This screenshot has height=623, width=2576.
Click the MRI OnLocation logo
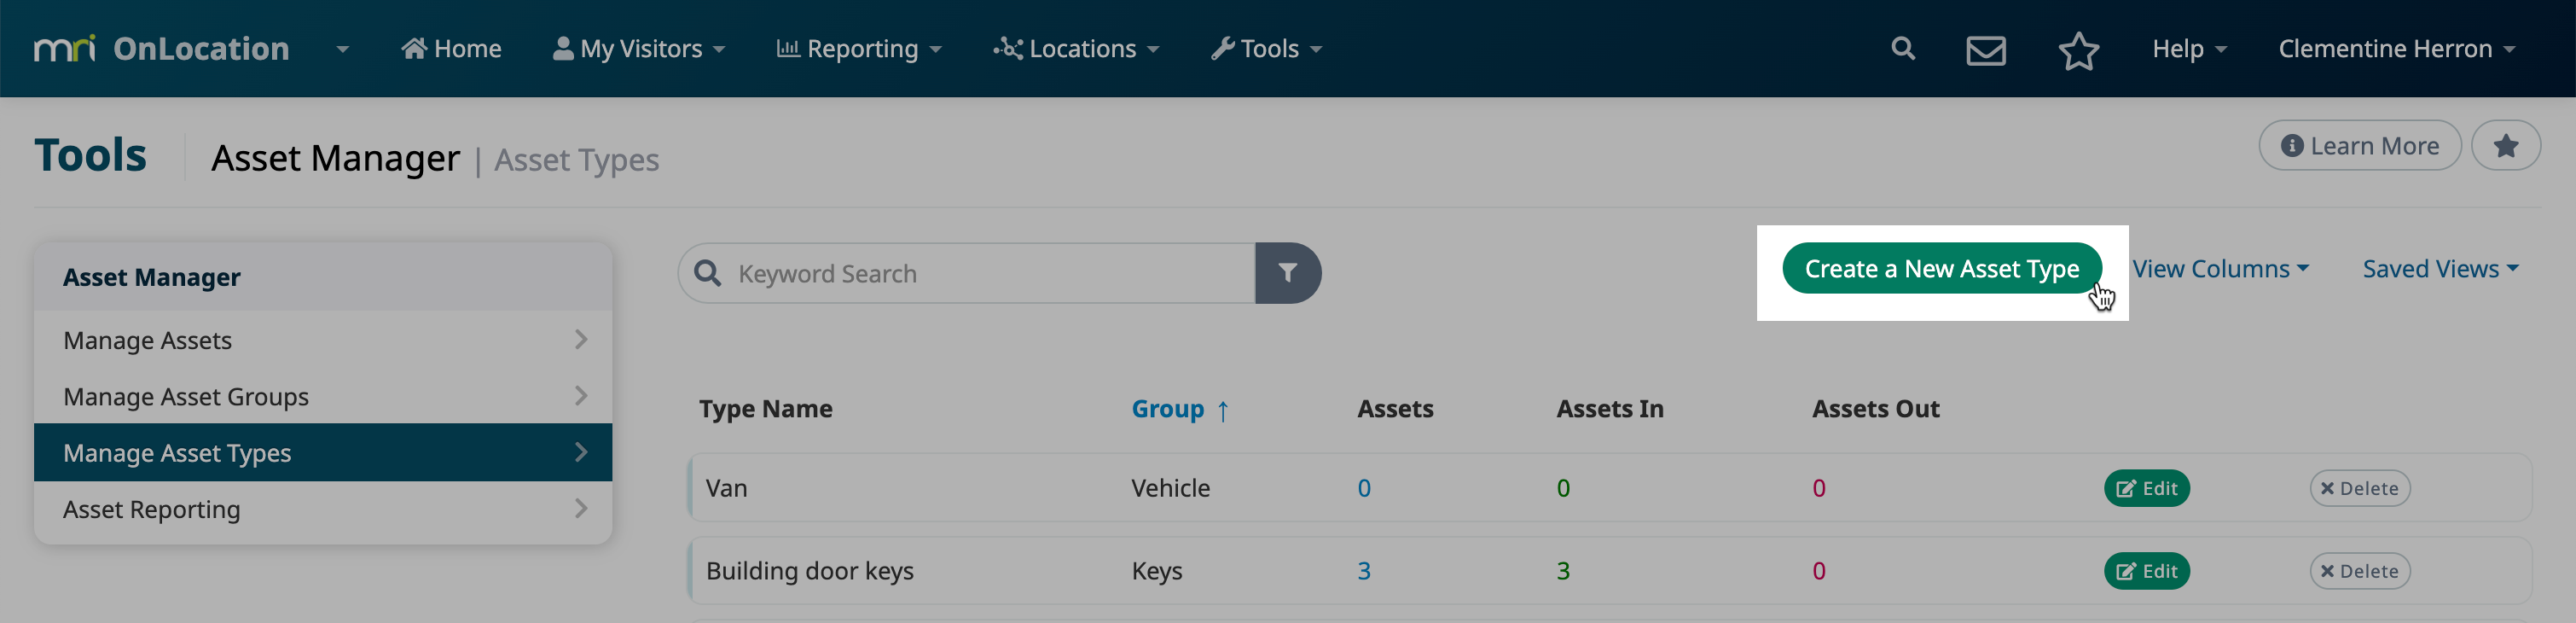161,48
